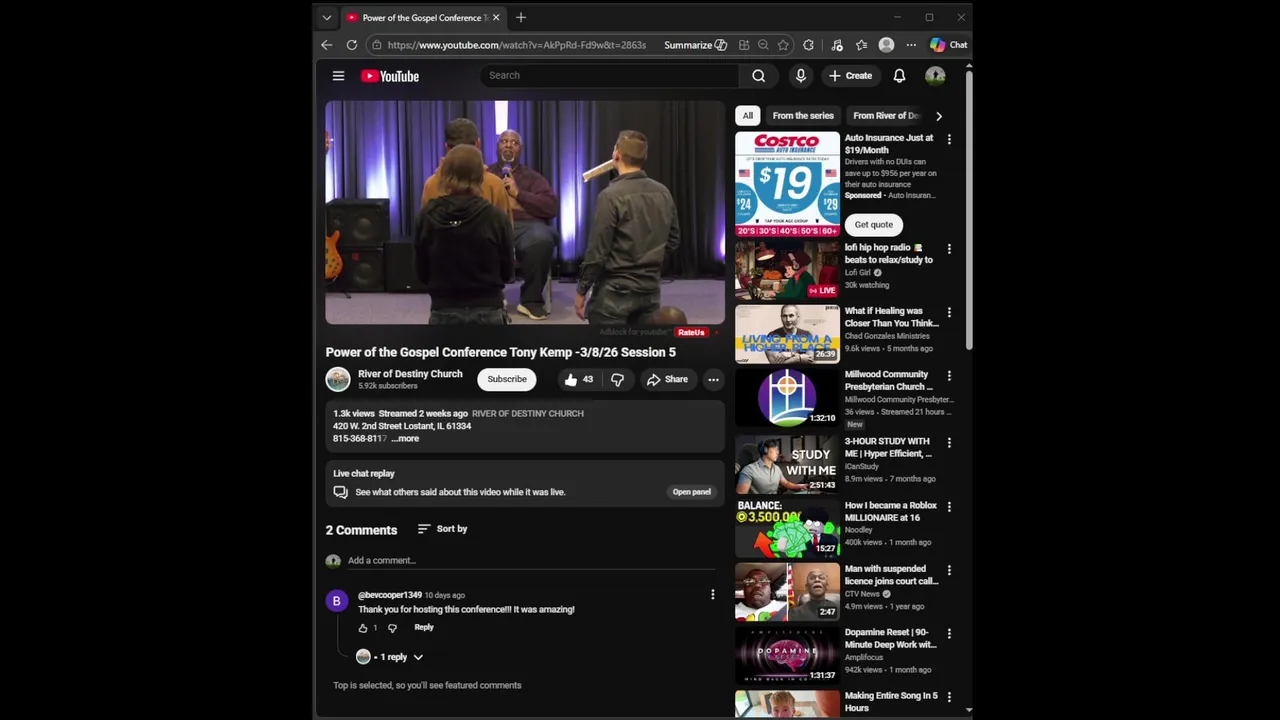Like the @bevcooper1349 comment
1280x720 pixels.
pyautogui.click(x=363, y=628)
